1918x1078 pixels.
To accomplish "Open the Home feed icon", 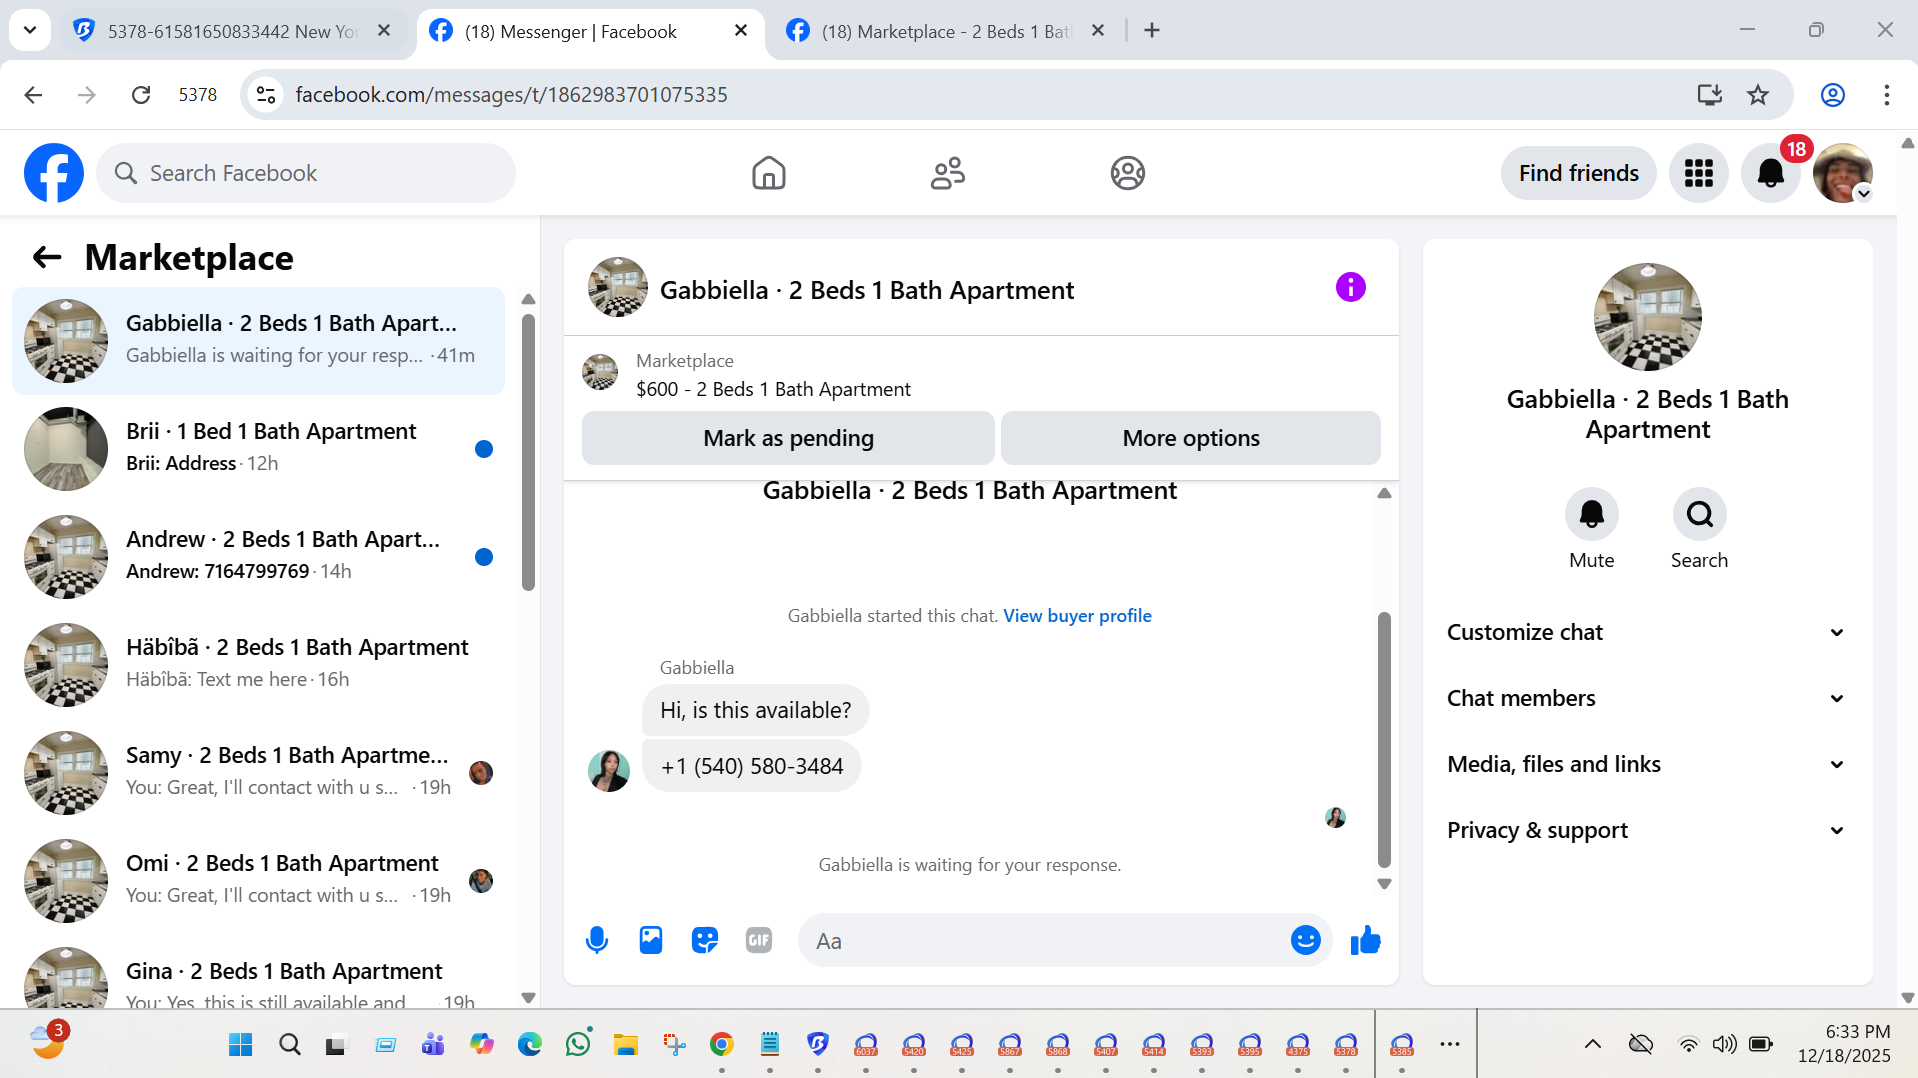I will pyautogui.click(x=769, y=173).
